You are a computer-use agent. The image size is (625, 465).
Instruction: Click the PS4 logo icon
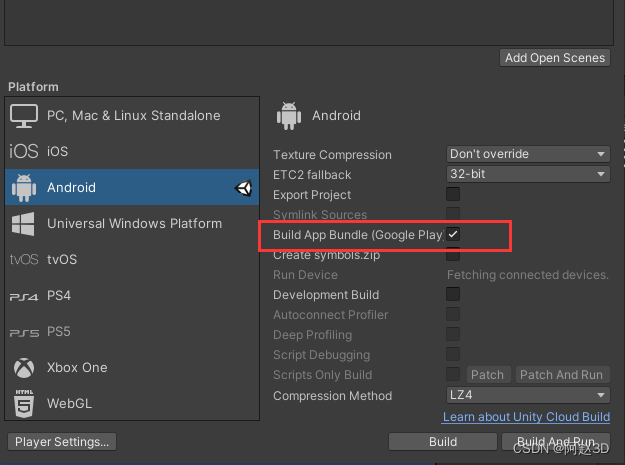24,297
